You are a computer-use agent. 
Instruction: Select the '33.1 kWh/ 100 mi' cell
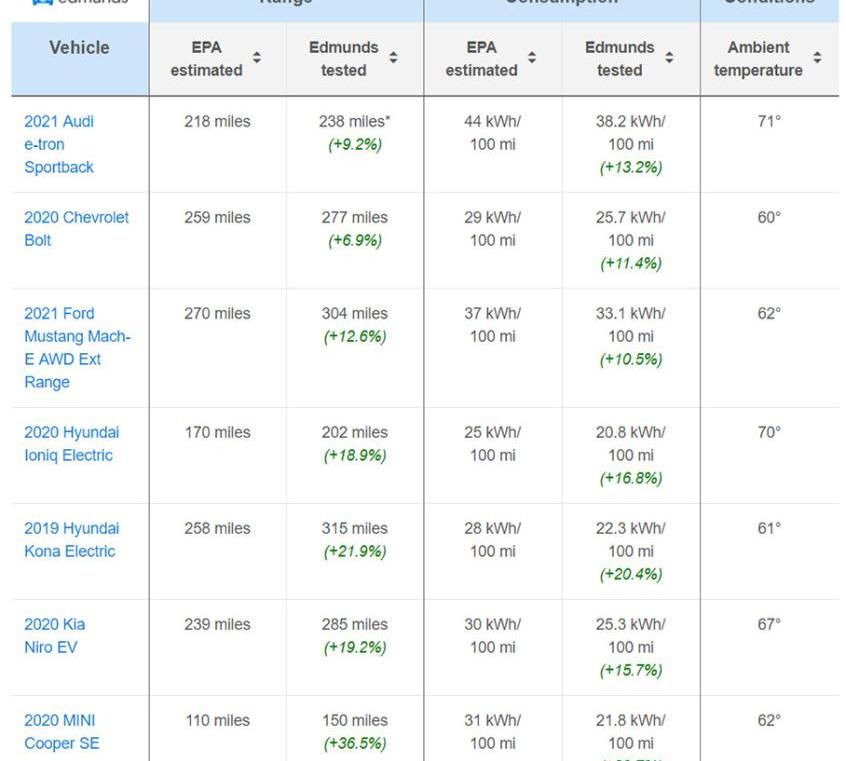tap(631, 325)
